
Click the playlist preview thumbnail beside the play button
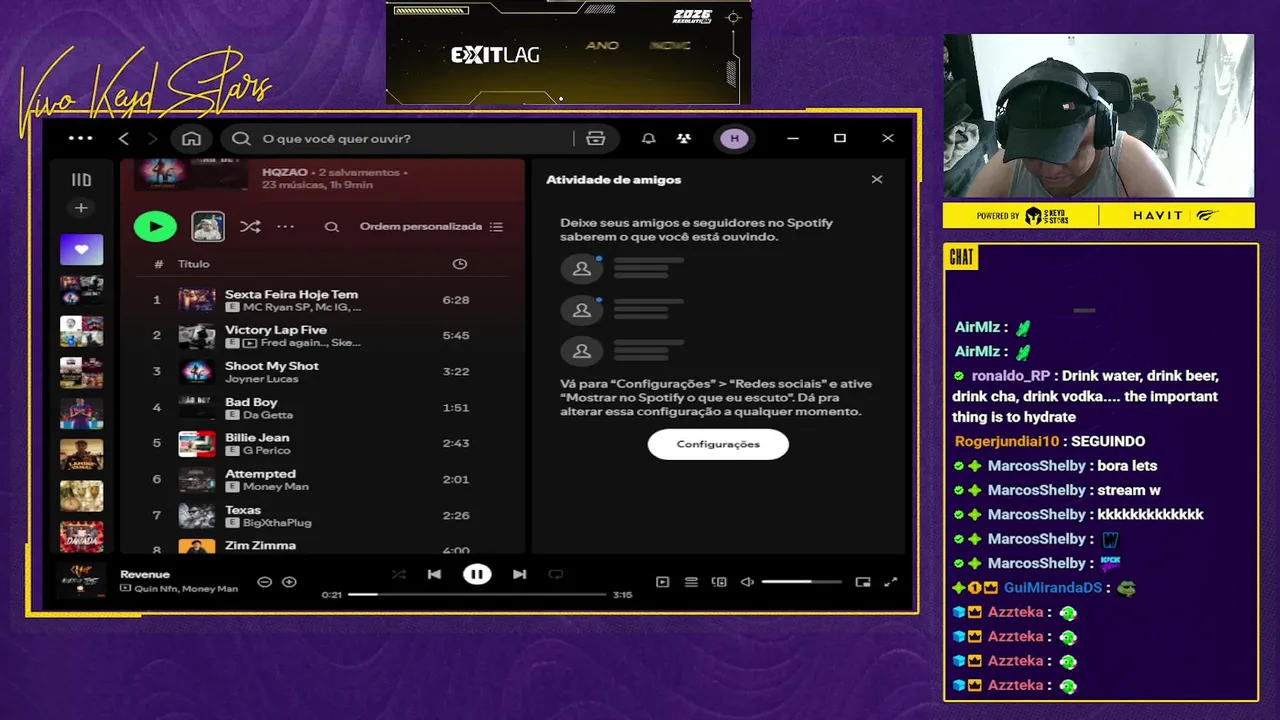(208, 227)
